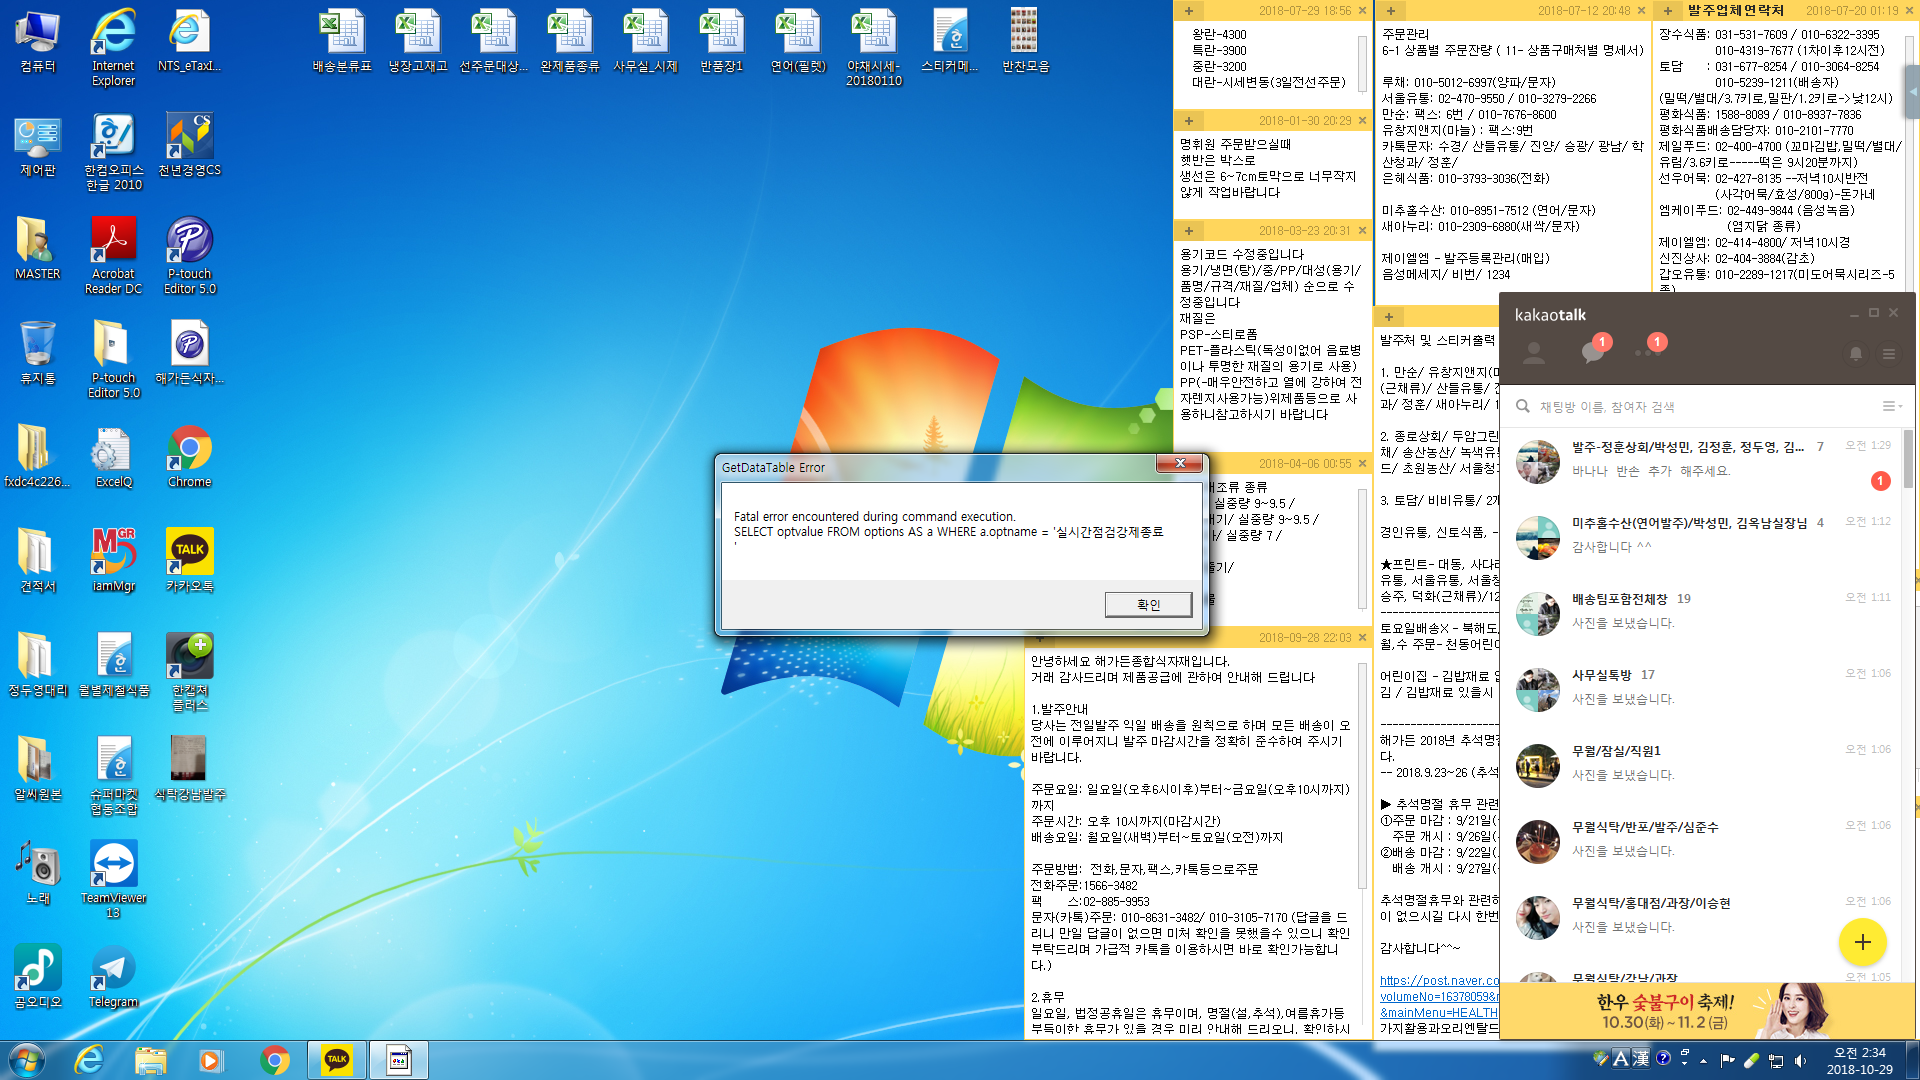This screenshot has width=1920, height=1080.
Task: Click the KakaoTalk chat room search field
Action: [x=1690, y=406]
